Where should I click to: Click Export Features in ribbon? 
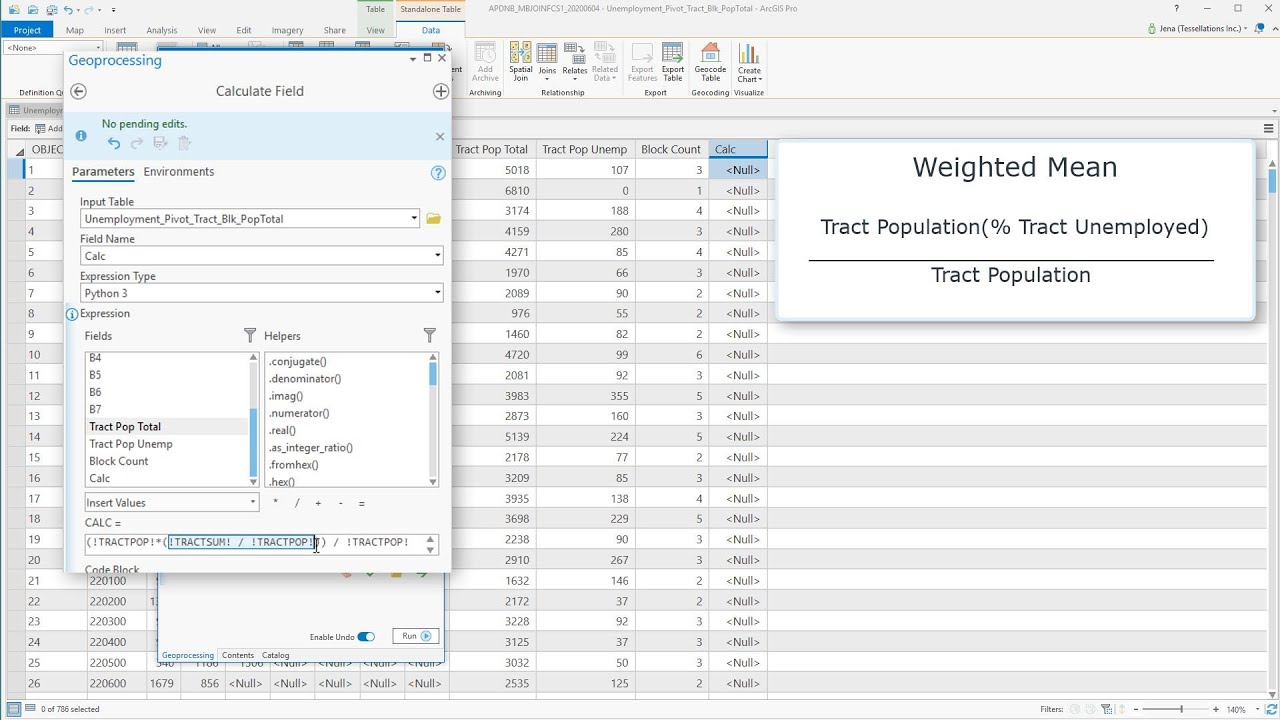[643, 62]
